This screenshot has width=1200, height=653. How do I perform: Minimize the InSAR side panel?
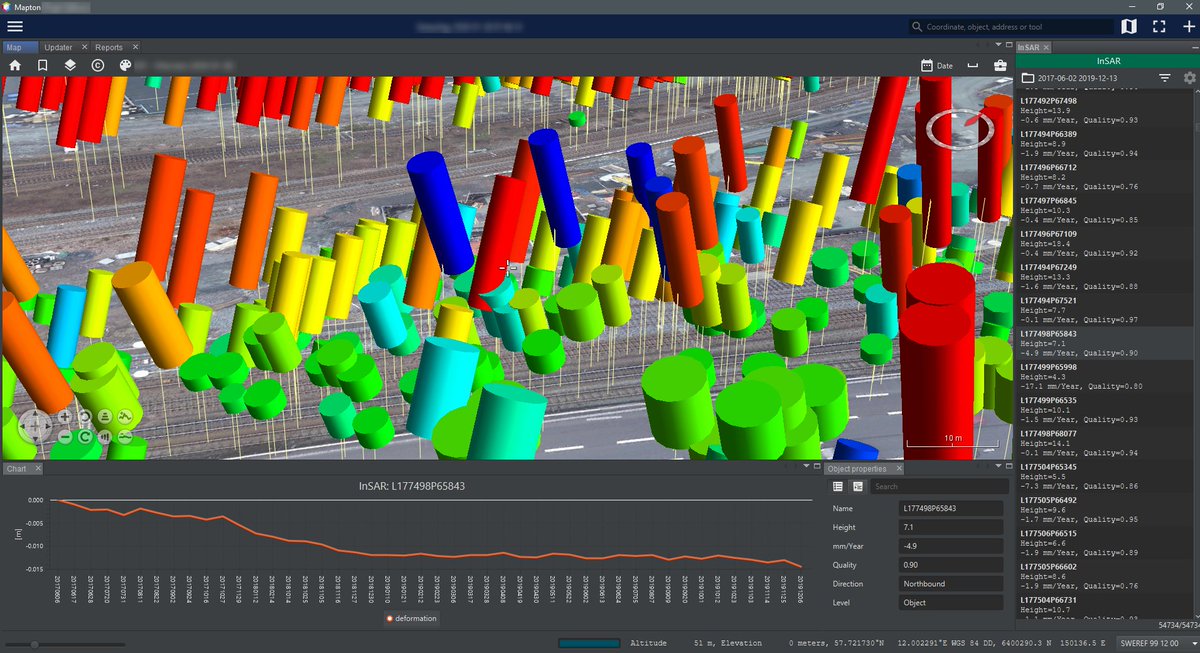(x=1193, y=47)
